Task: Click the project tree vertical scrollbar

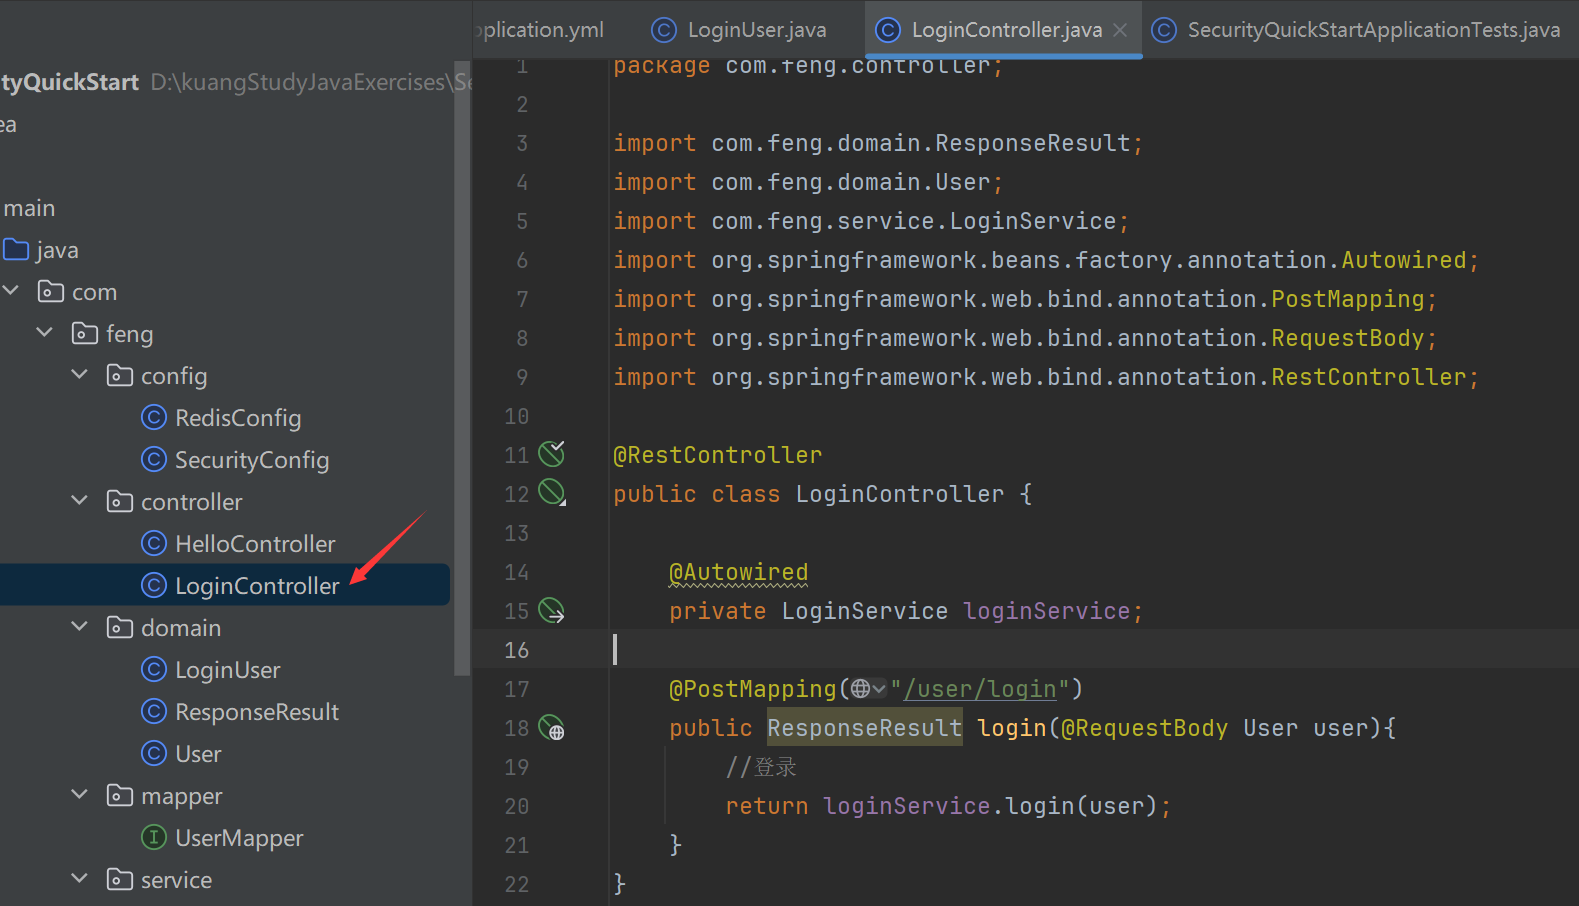Action: pyautogui.click(x=462, y=370)
